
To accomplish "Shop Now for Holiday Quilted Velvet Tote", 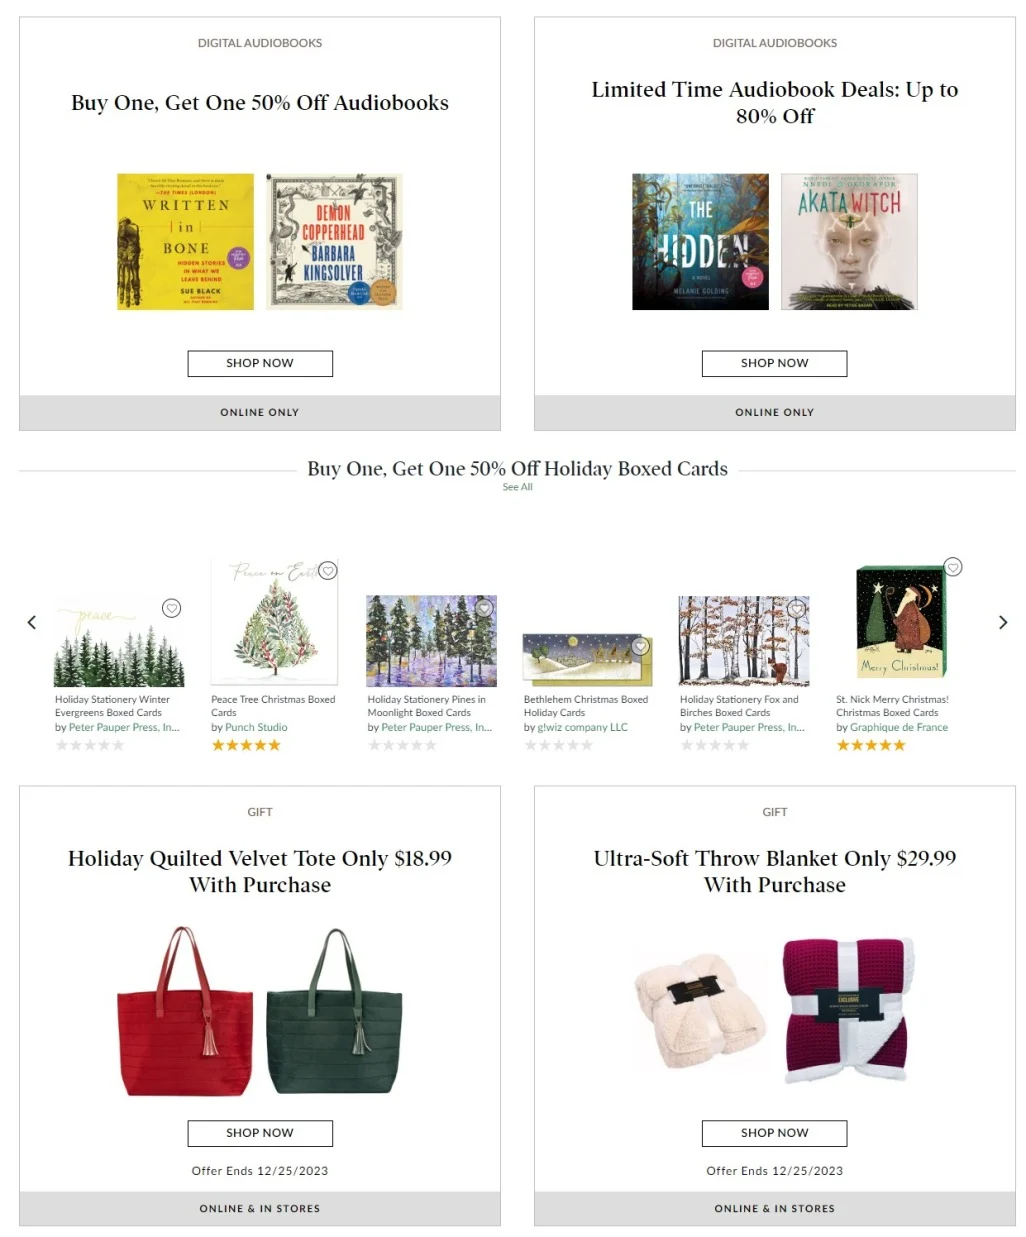I will click(x=260, y=1133).
